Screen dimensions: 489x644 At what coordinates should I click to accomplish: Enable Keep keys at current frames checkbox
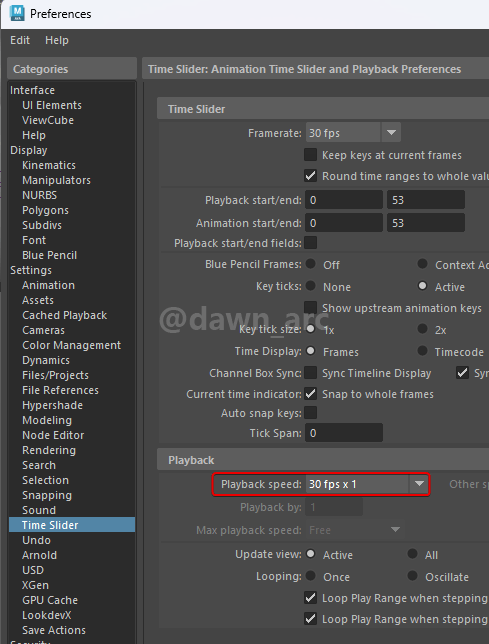pos(310,155)
